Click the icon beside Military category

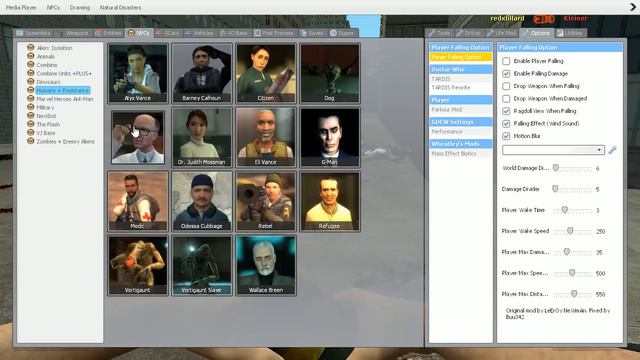30,107
